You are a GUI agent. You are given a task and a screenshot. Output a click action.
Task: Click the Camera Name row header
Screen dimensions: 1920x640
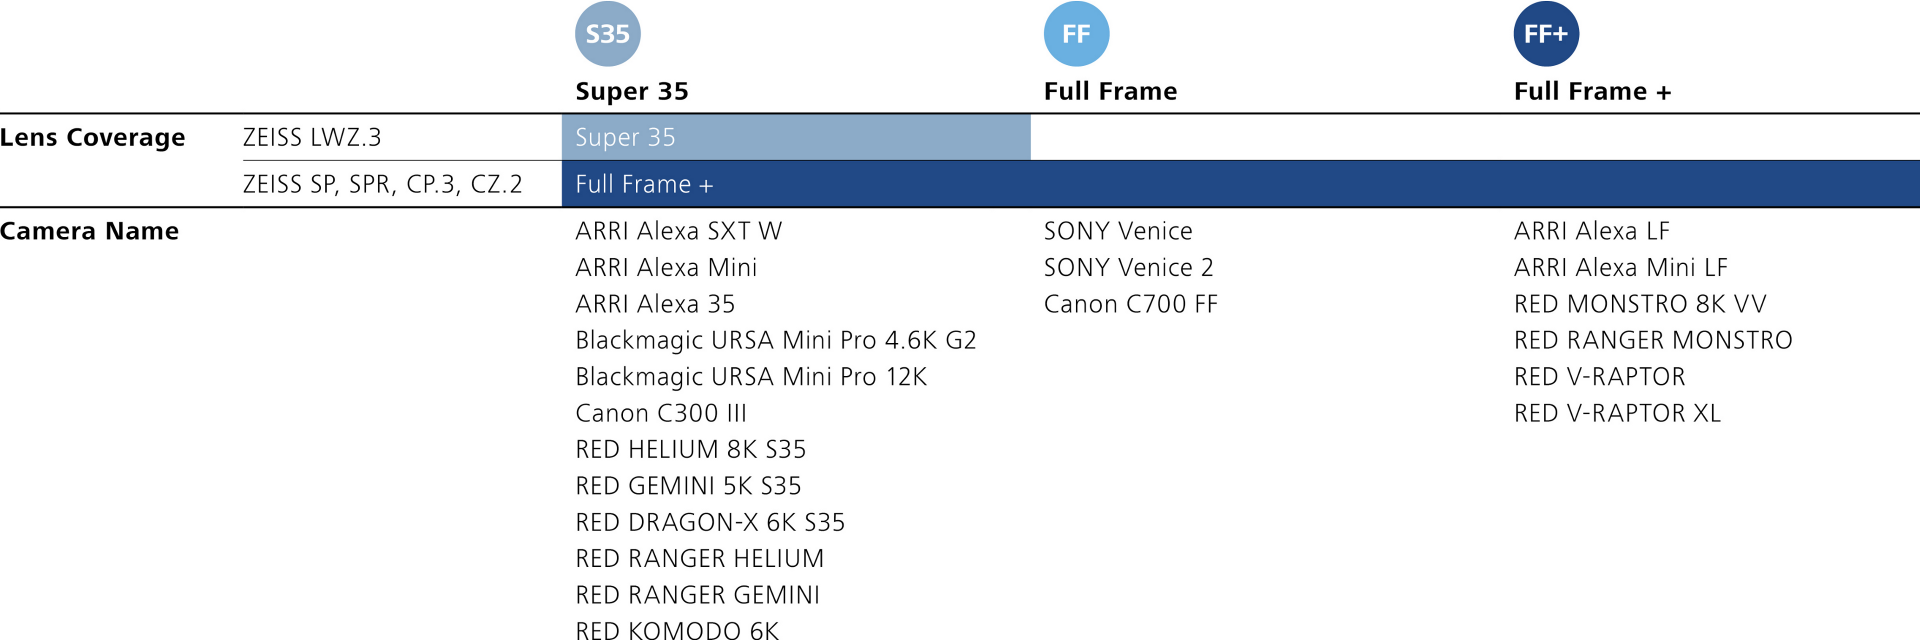(x=90, y=231)
